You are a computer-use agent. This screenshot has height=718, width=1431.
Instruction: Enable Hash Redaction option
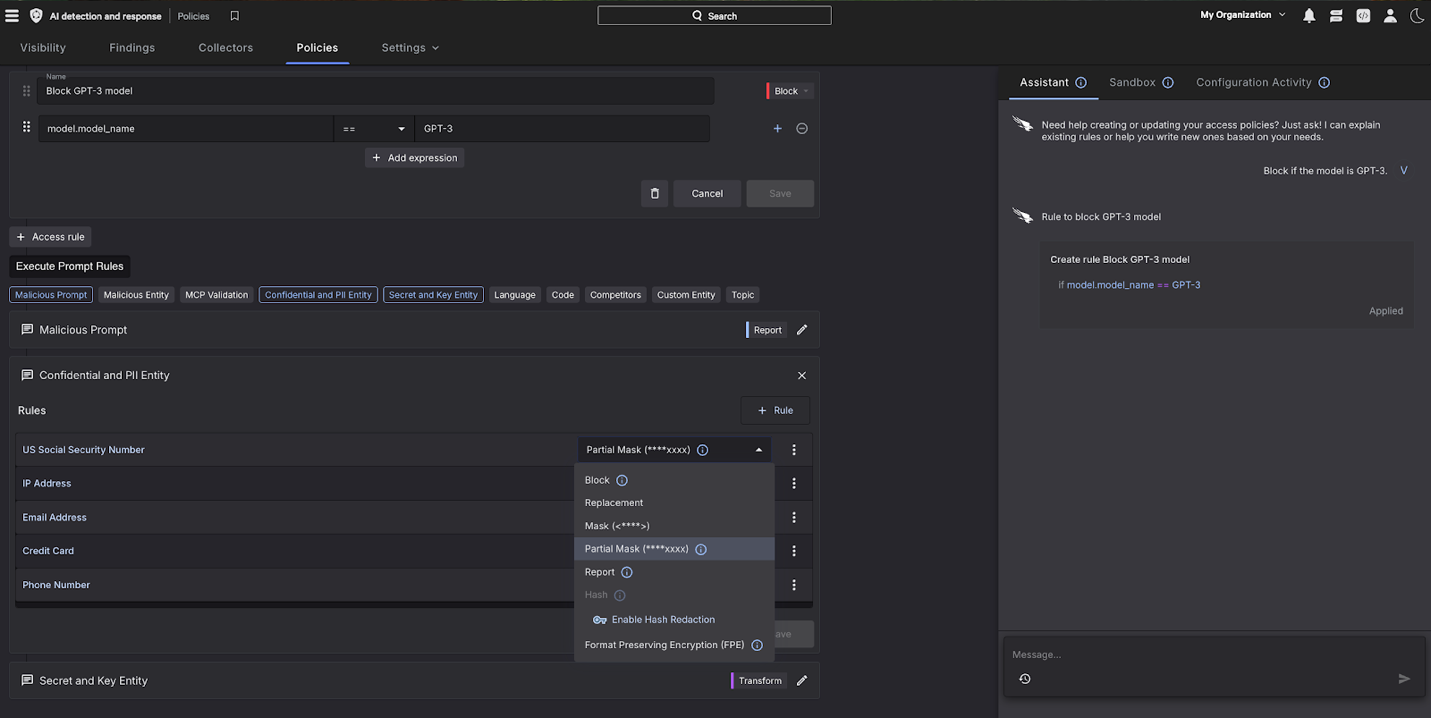(662, 620)
